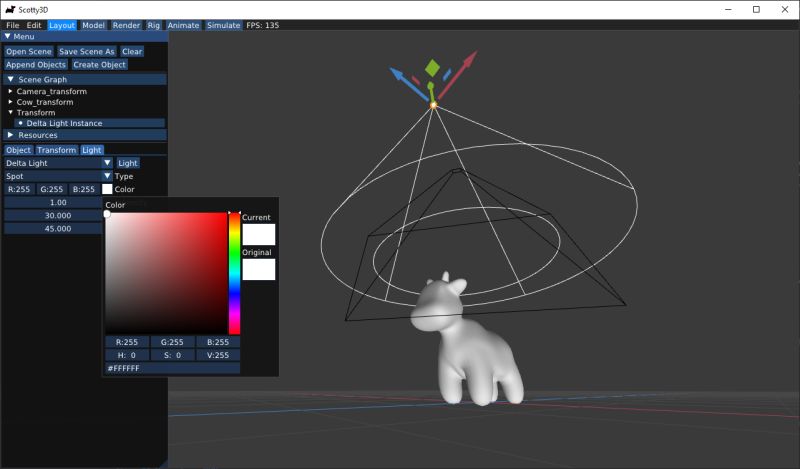The image size is (800, 469).
Task: Open the Delta Light dropdown
Action: [58, 163]
